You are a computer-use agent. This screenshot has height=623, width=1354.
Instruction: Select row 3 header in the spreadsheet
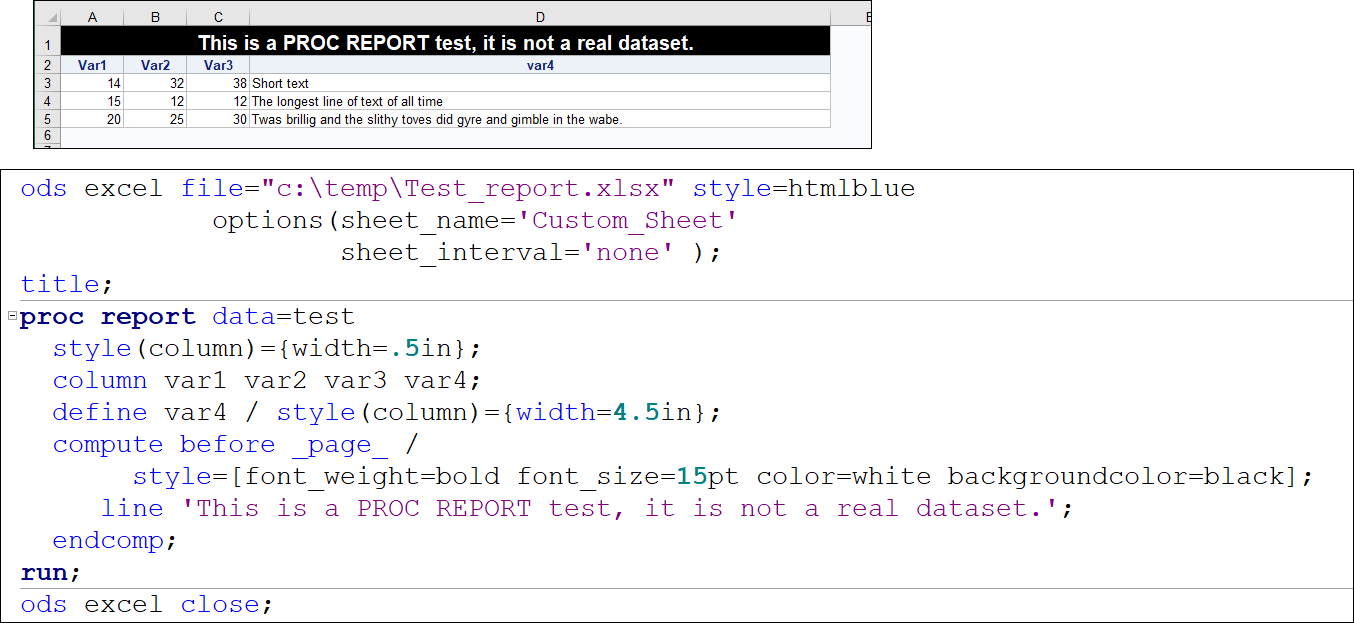47,83
